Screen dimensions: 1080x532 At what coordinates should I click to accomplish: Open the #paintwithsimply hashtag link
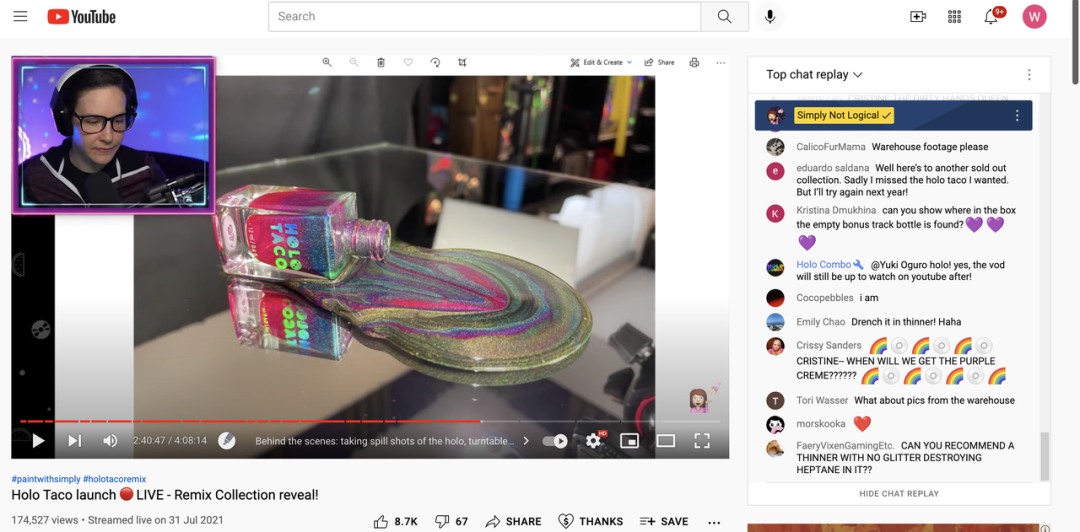coord(45,479)
